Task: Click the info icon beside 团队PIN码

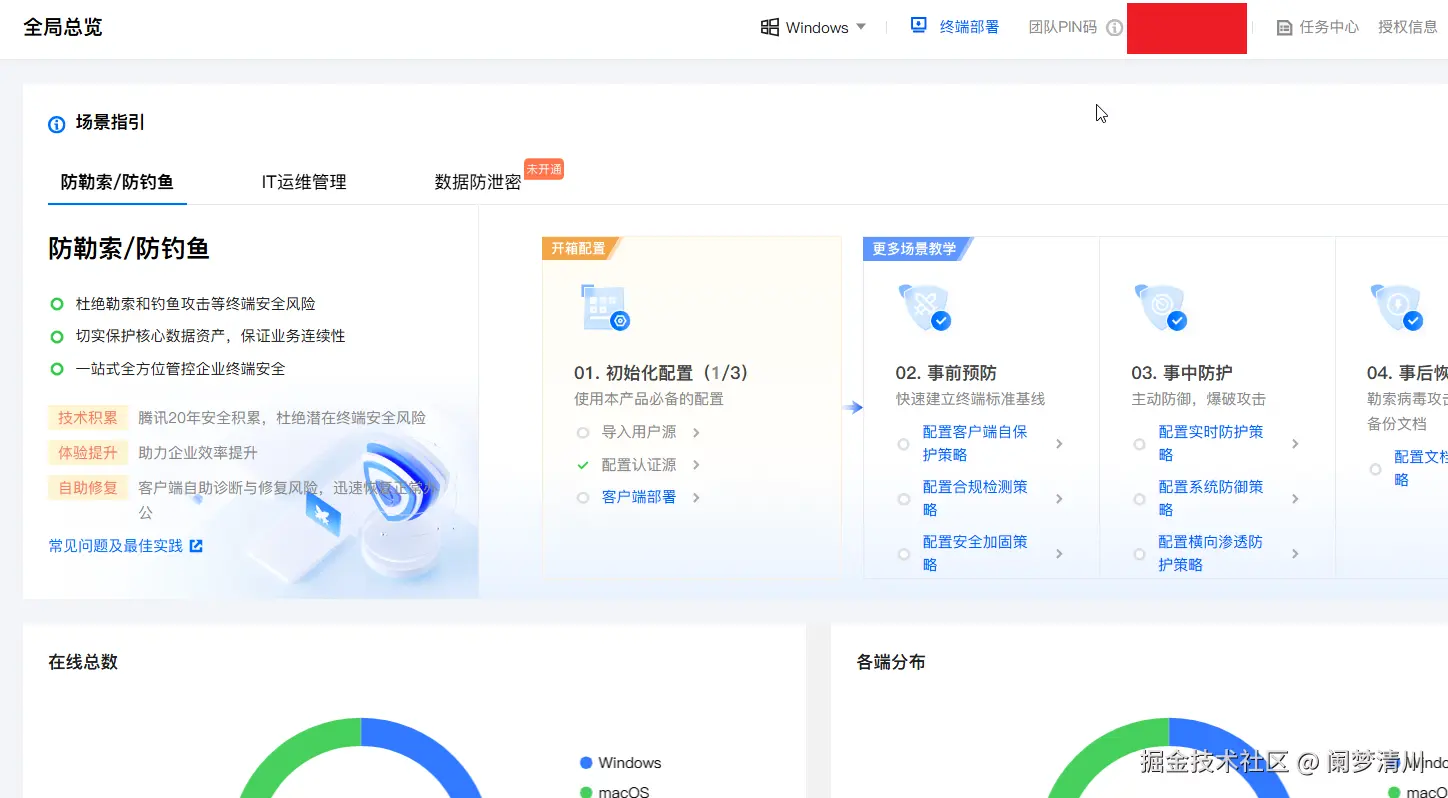Action: (1115, 28)
